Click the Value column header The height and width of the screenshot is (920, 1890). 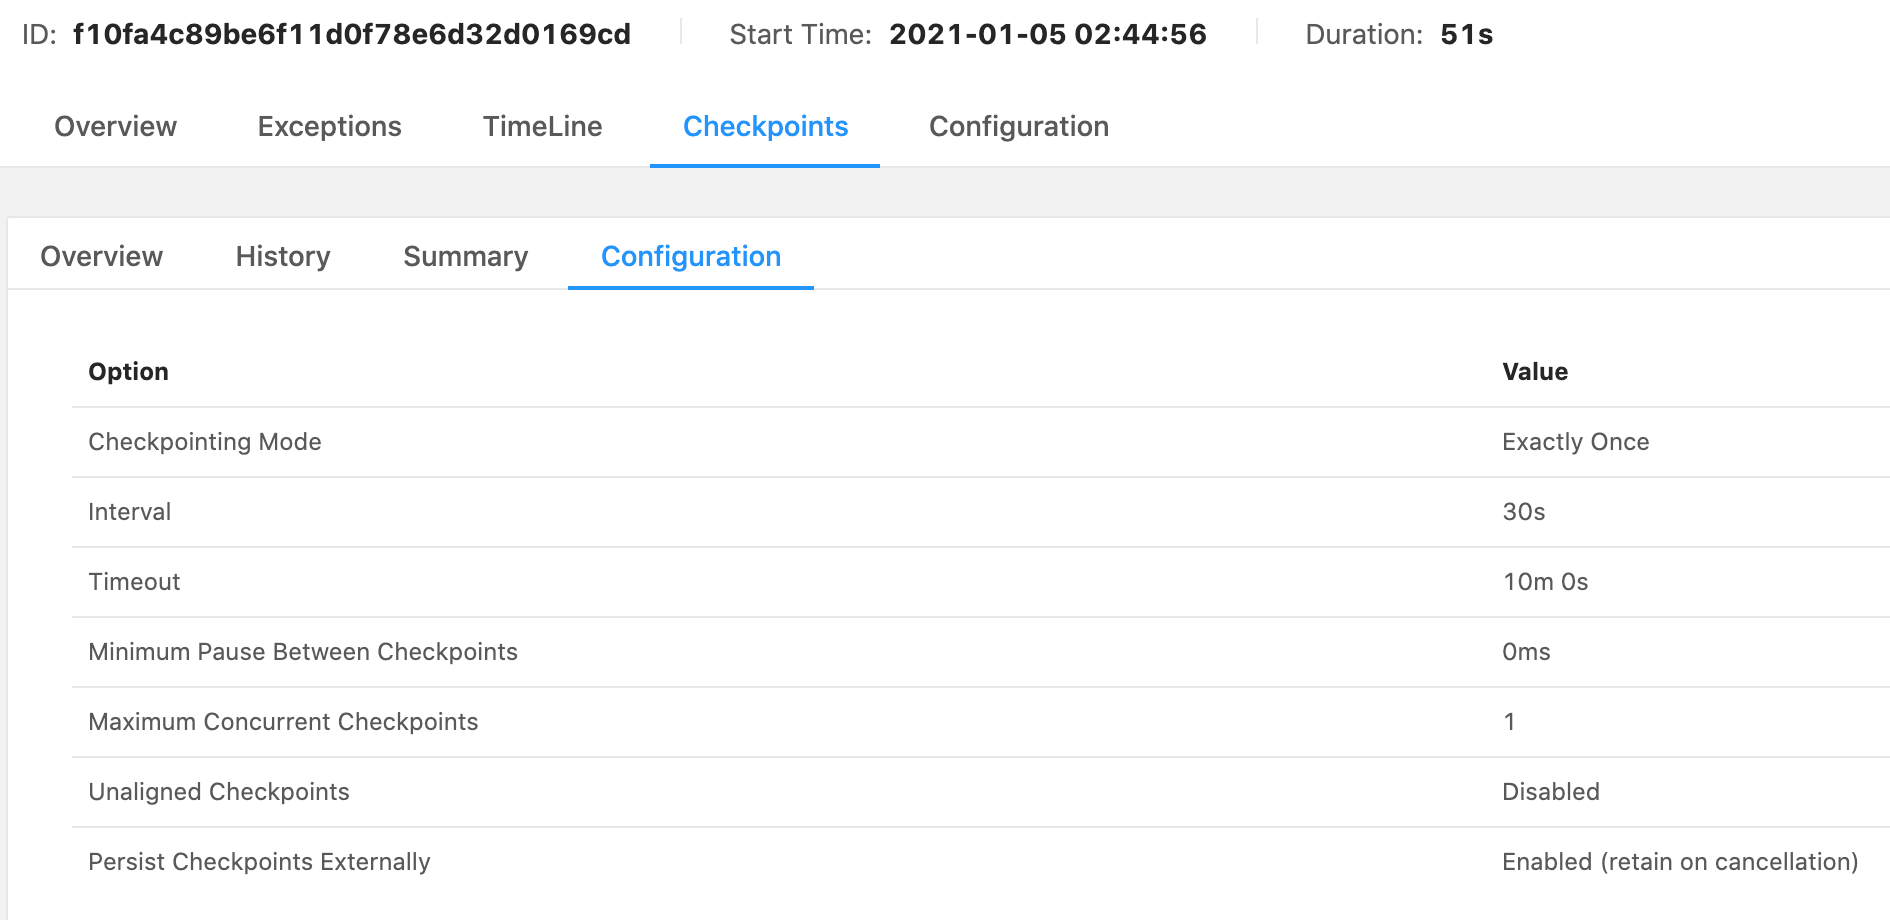coord(1534,372)
